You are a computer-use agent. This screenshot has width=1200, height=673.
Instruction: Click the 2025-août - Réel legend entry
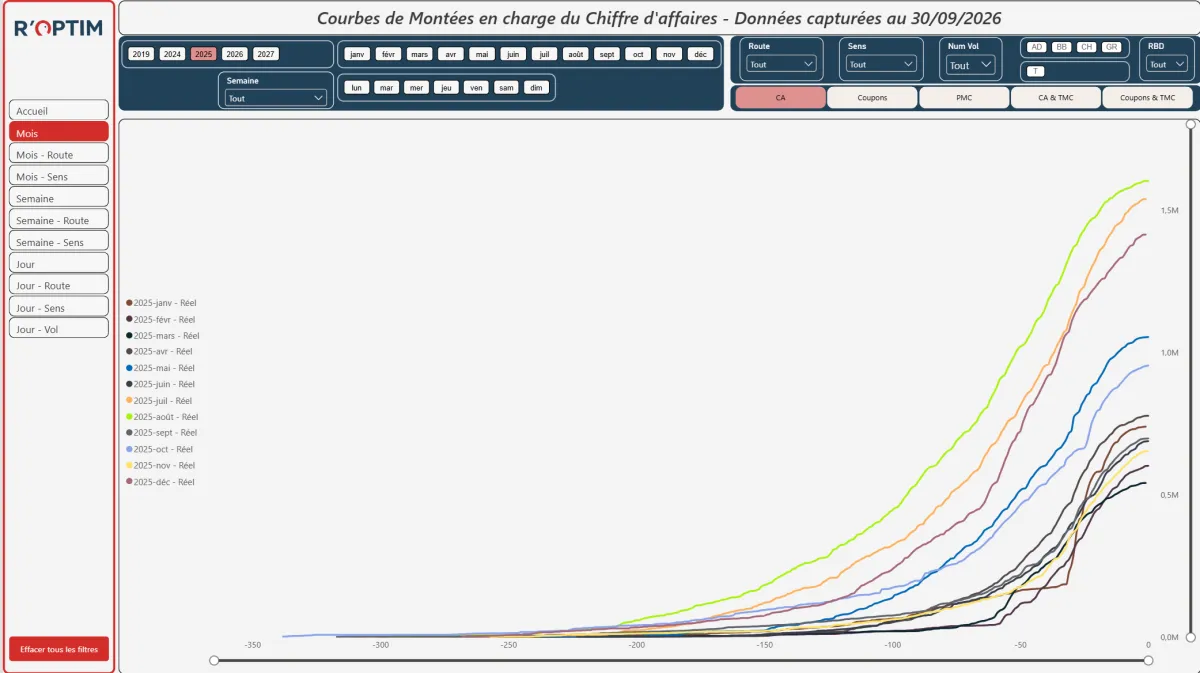pos(162,416)
